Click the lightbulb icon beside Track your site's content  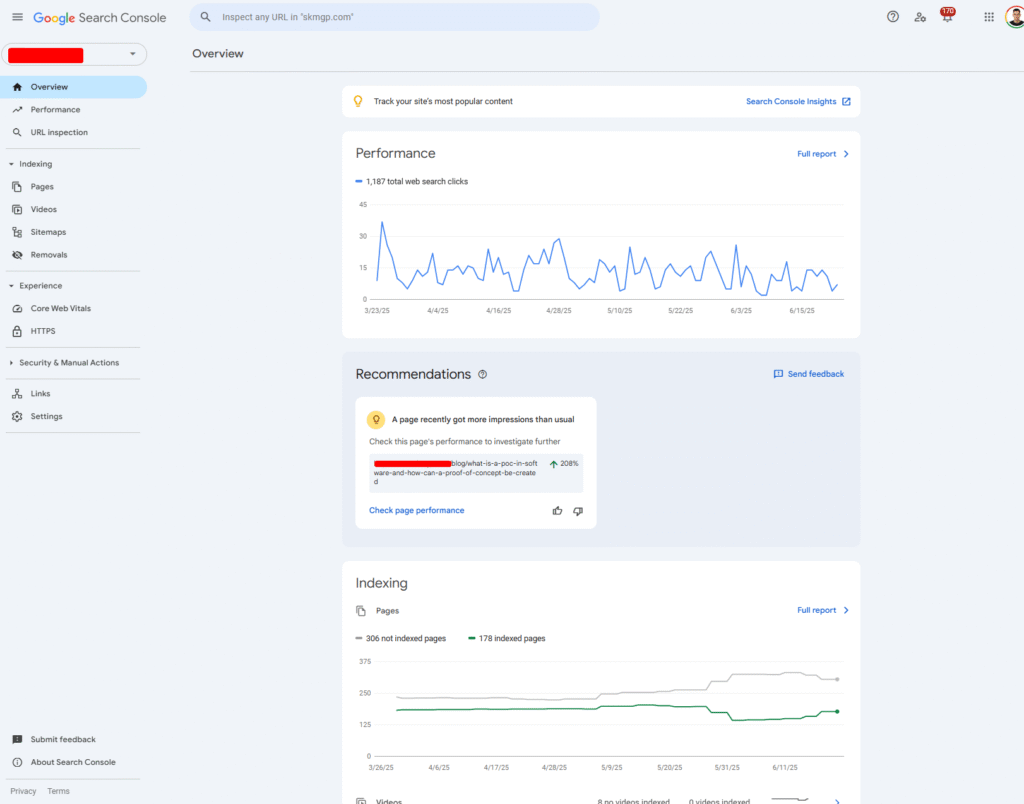358,101
